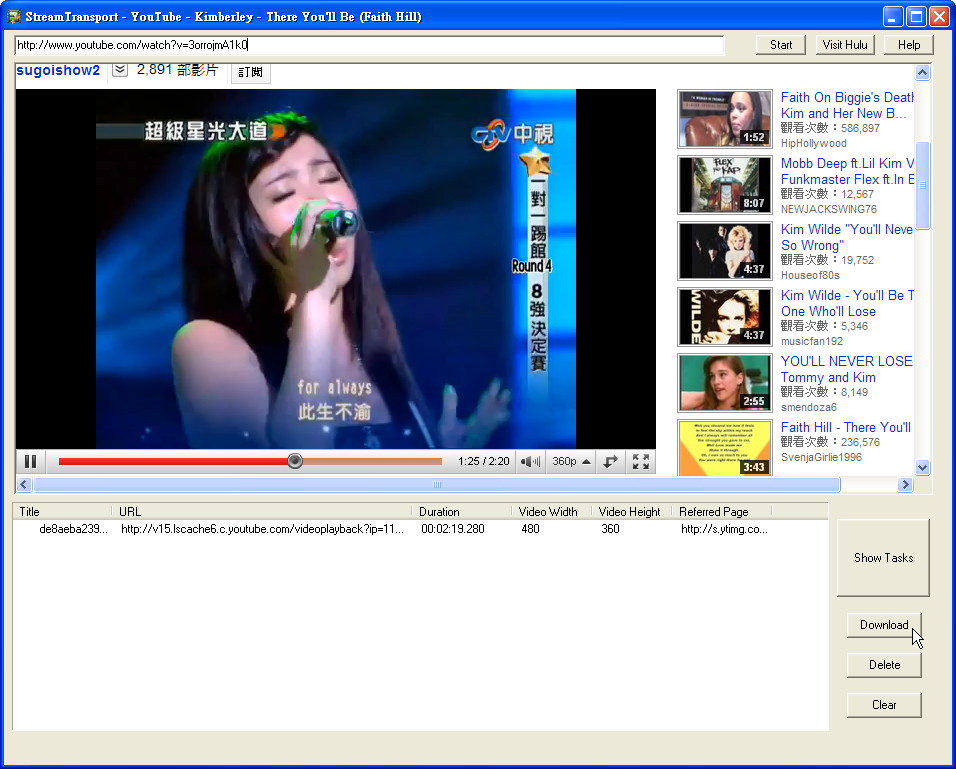Pause the video with the pause button
The height and width of the screenshot is (769, 956).
(30, 462)
